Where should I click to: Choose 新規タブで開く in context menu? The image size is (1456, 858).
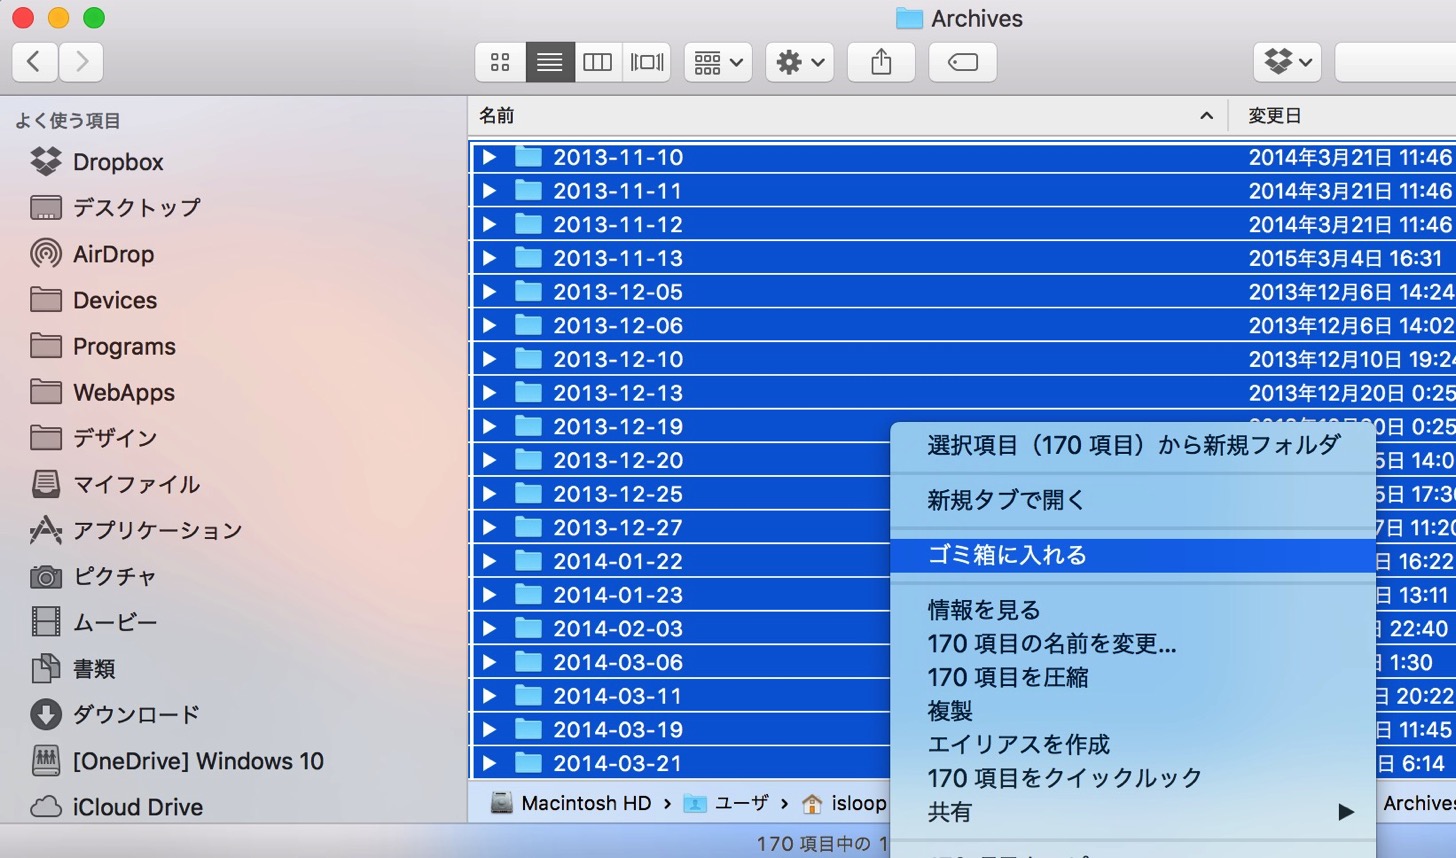[1133, 500]
